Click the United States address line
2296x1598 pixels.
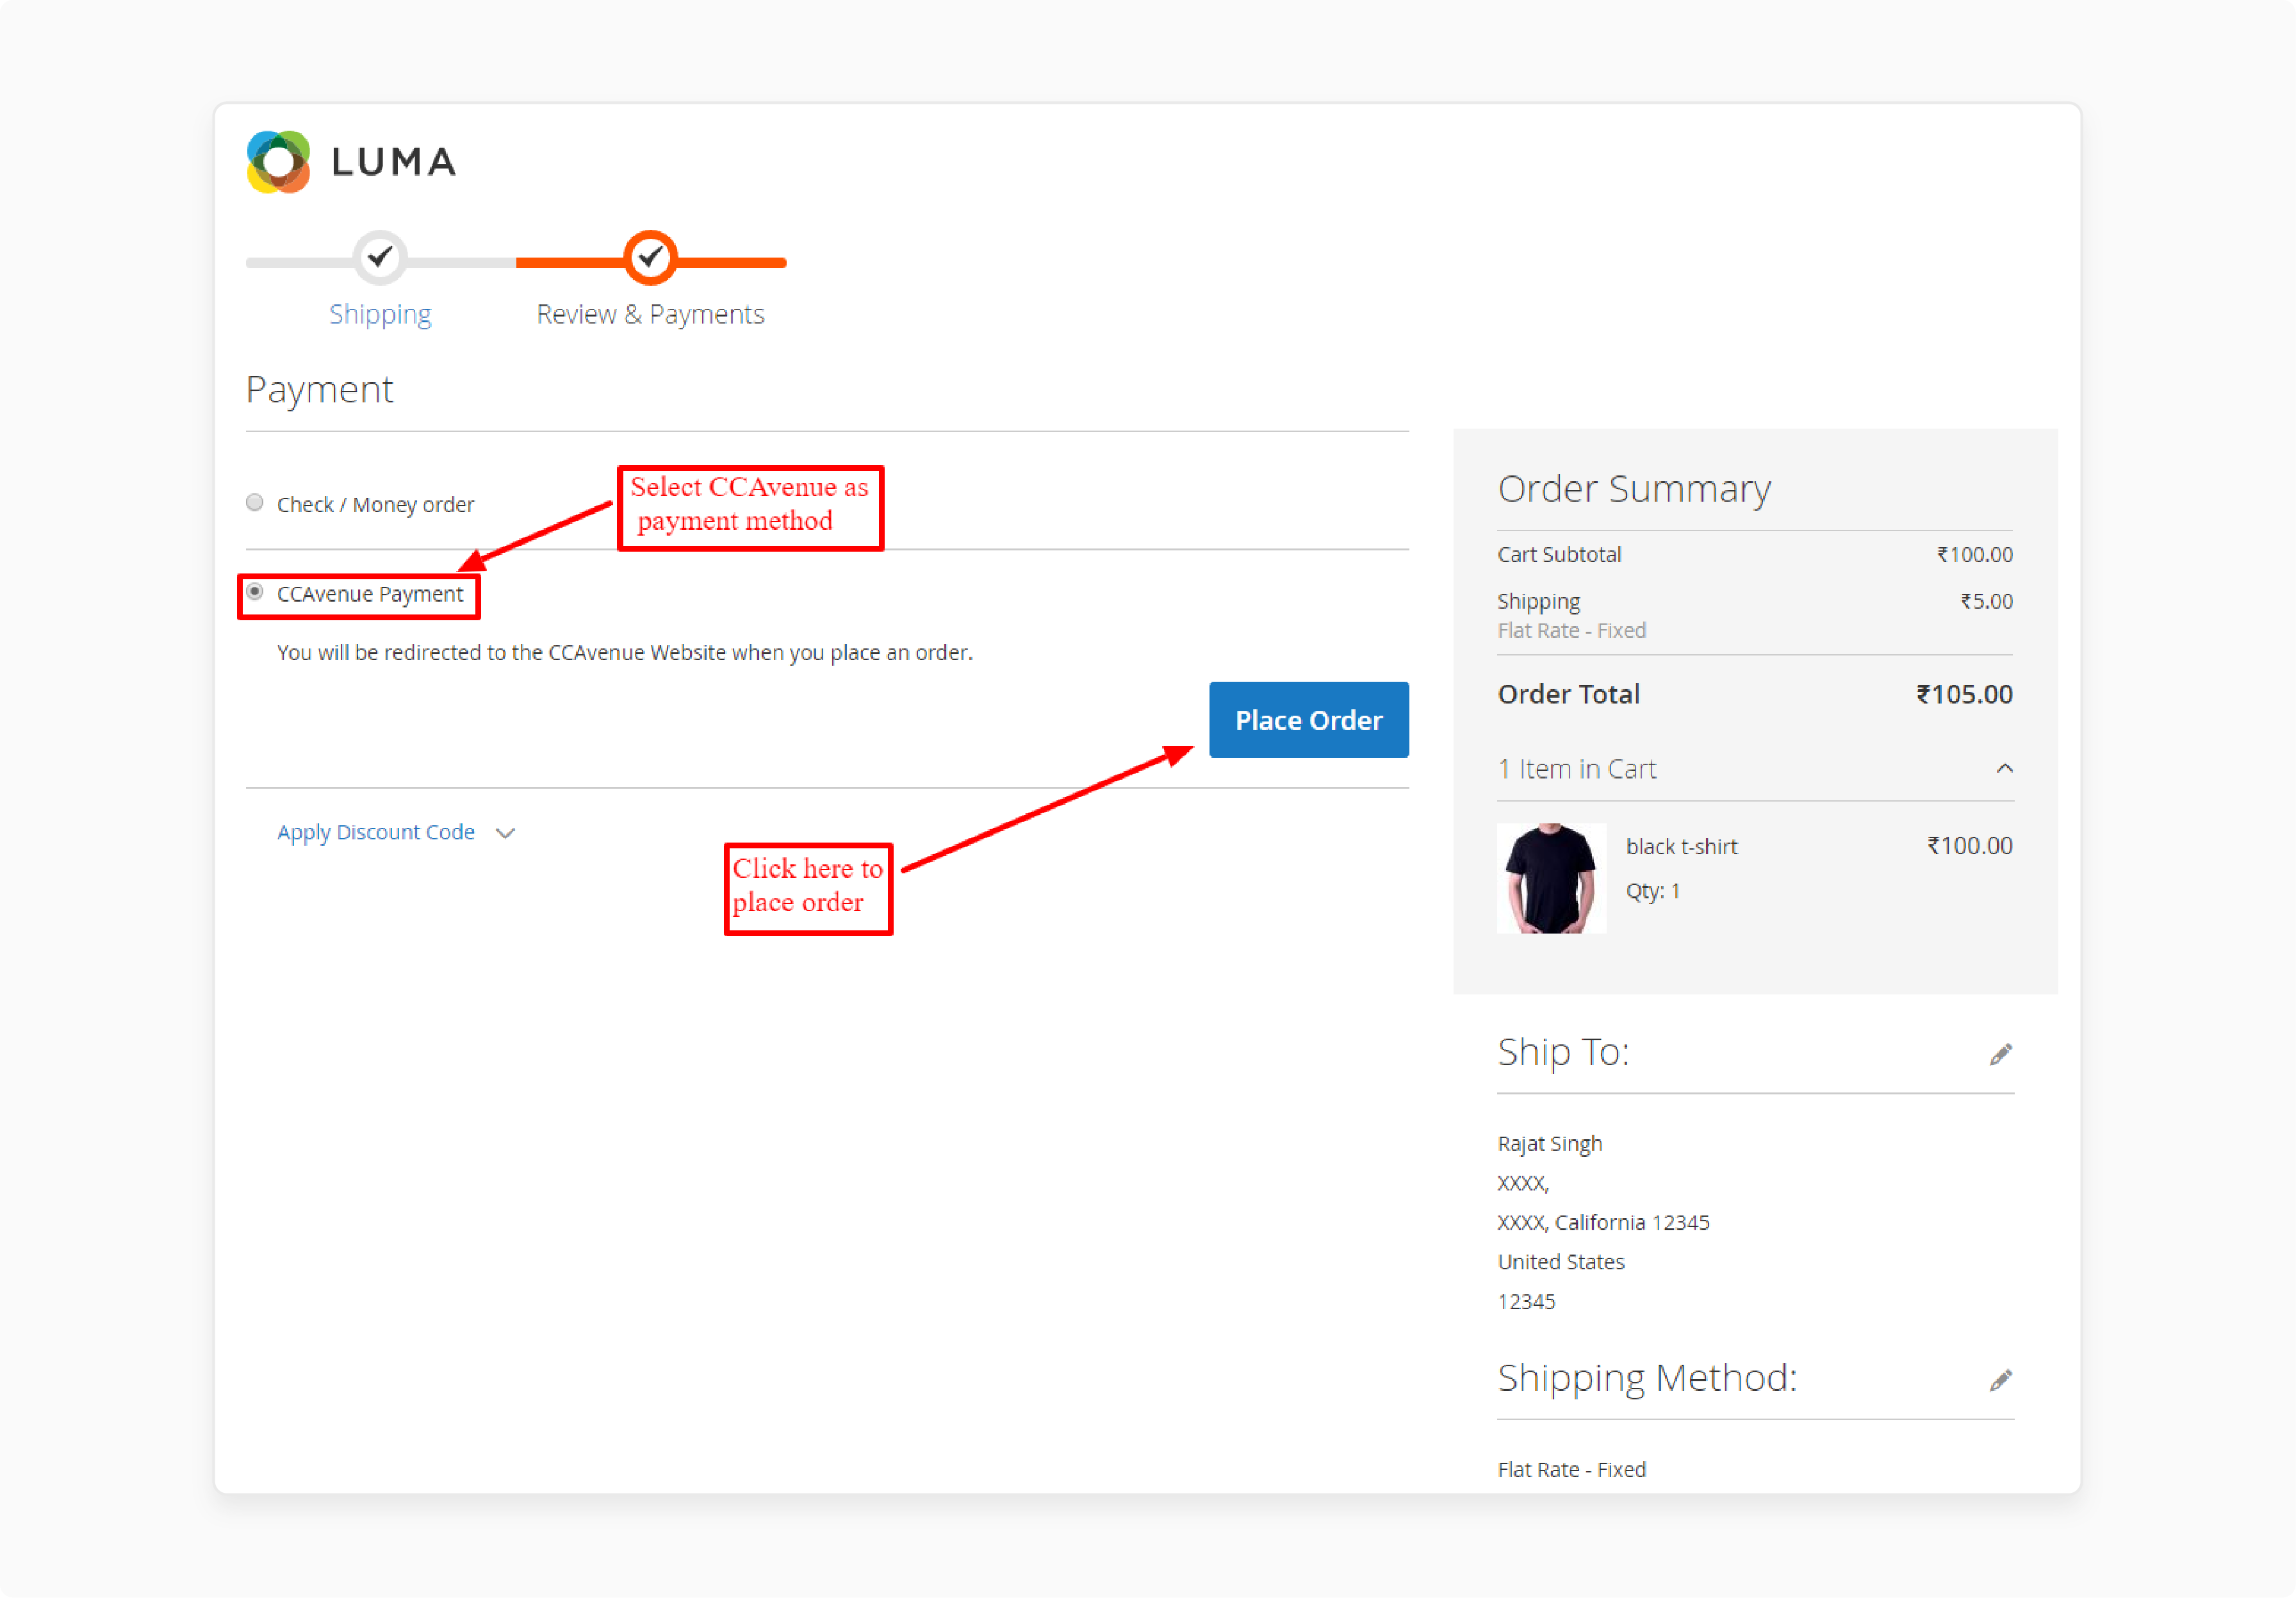(x=1561, y=1262)
